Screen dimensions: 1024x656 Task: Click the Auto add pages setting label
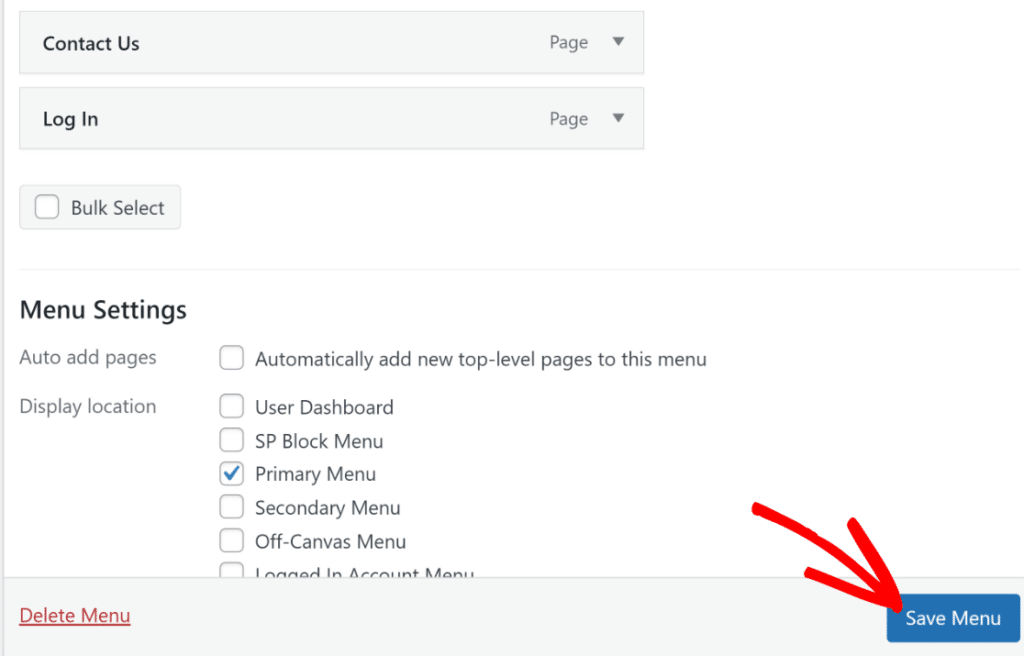pos(88,358)
